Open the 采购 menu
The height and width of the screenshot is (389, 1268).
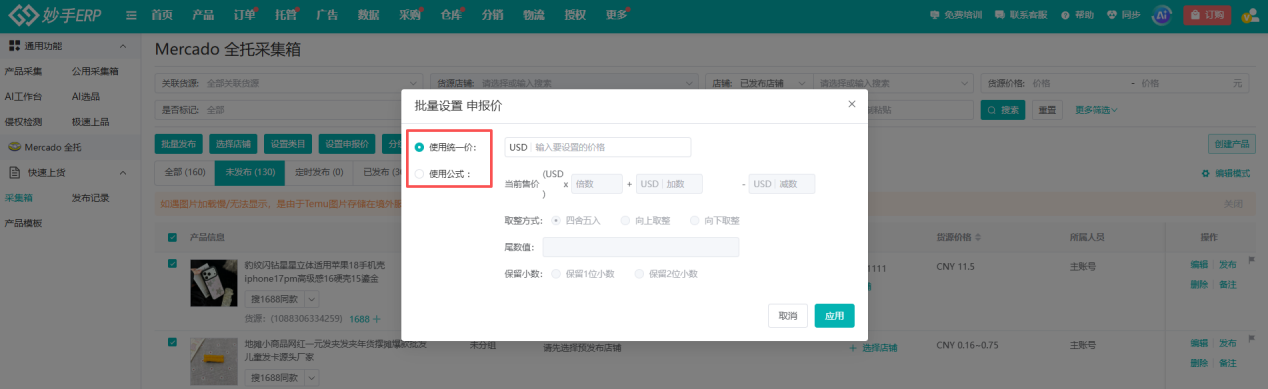(x=409, y=15)
